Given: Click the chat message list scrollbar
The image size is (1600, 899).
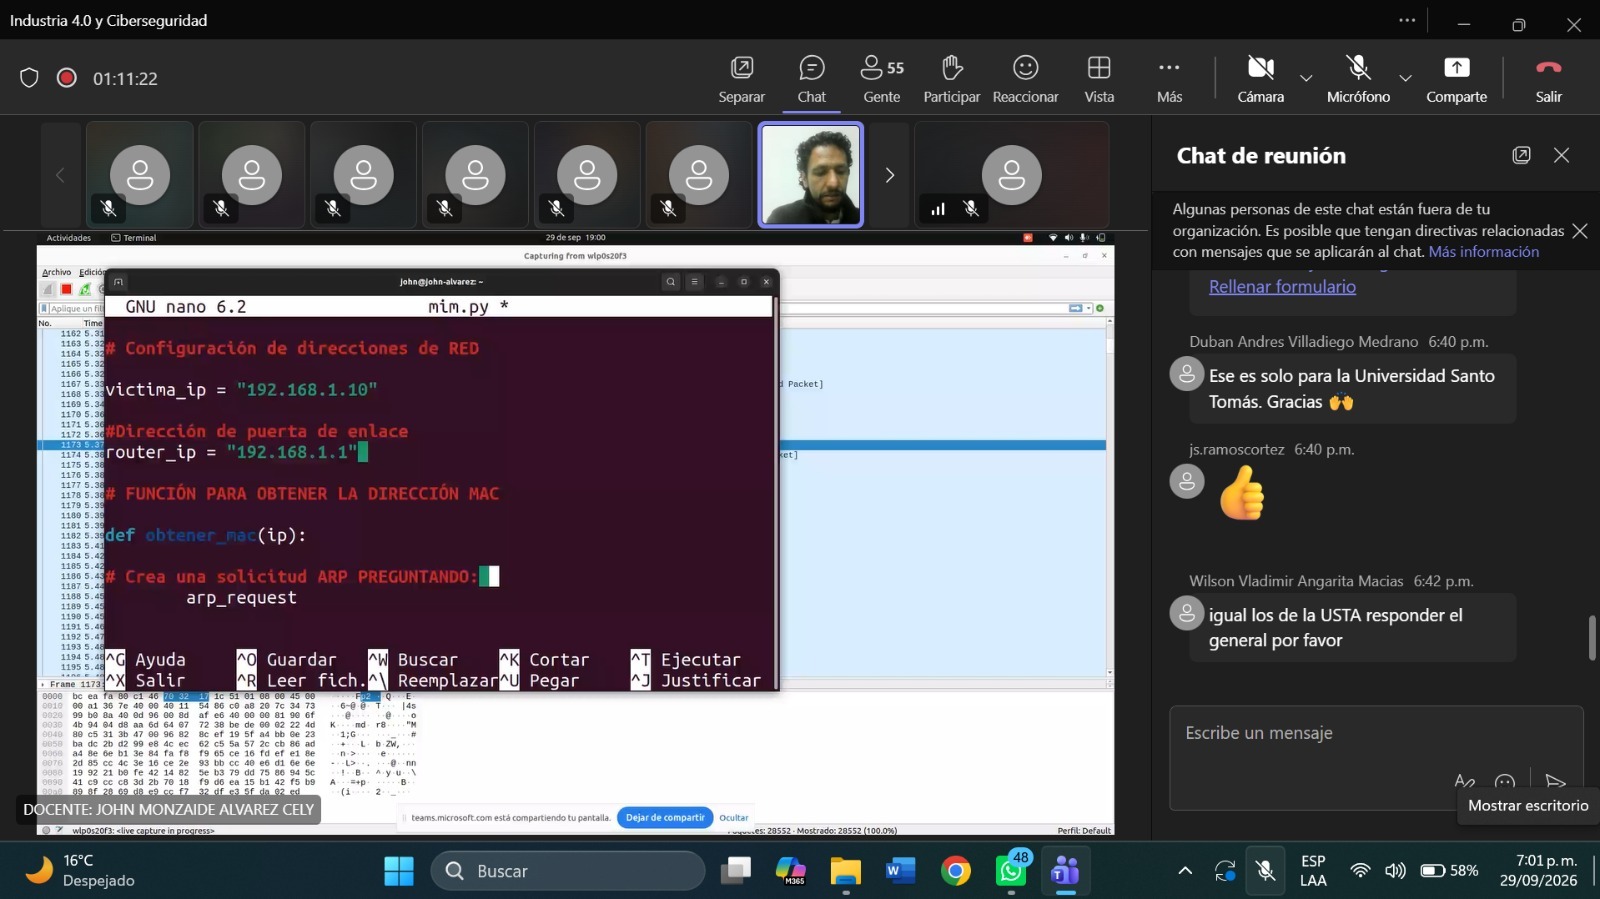Looking at the screenshot, I should tap(1592, 637).
